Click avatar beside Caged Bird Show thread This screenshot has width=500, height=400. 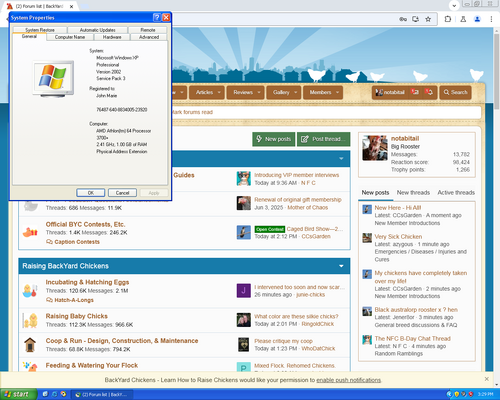click(x=243, y=232)
